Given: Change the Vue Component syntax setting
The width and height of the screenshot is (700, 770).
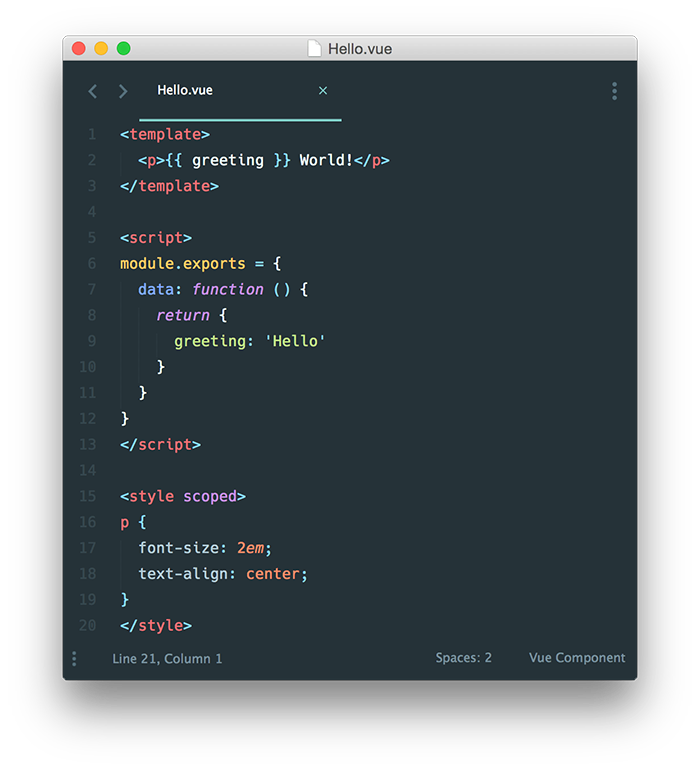Looking at the screenshot, I should [x=577, y=658].
